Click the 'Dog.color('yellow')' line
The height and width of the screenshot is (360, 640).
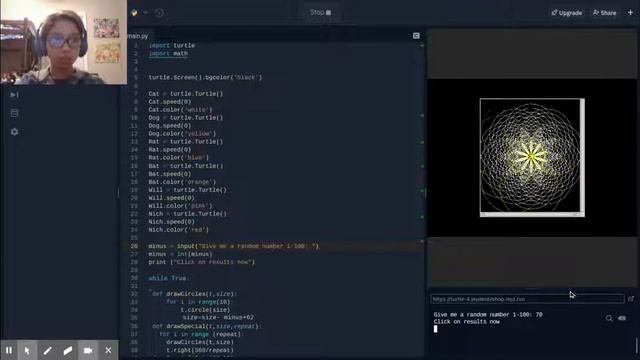182,133
